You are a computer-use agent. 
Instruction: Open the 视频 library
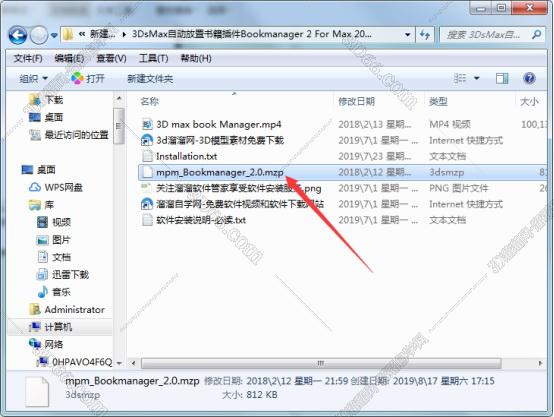61,222
